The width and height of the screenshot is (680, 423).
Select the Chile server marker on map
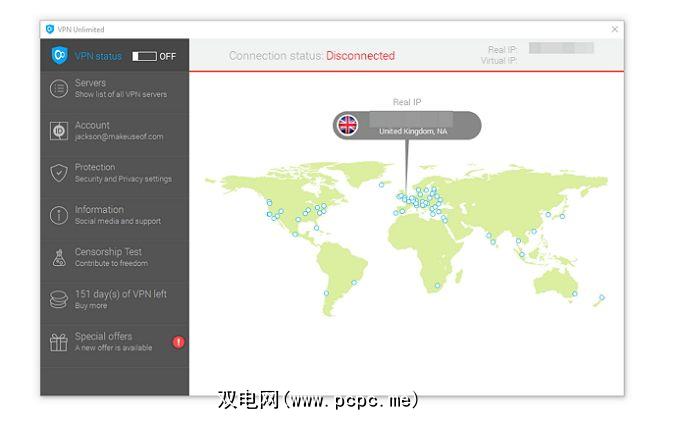(326, 293)
